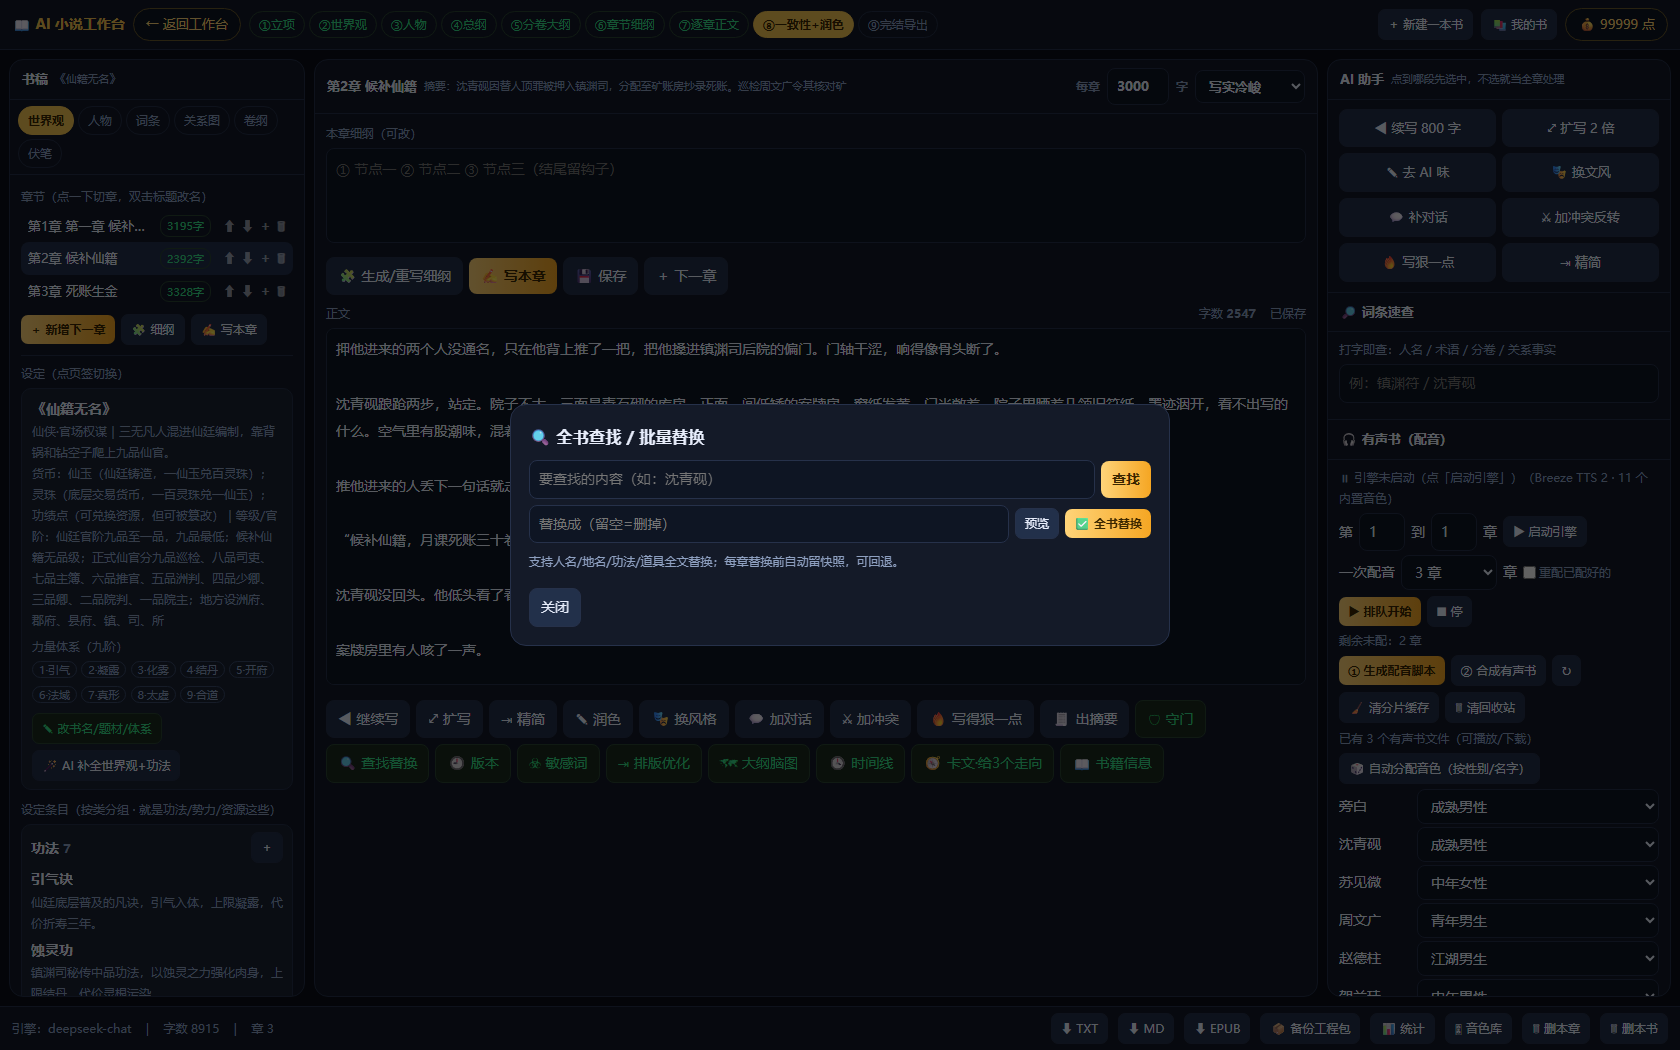1680x1050 pixels.
Task: Open the voice dropdown for 苏见微
Action: (1538, 882)
